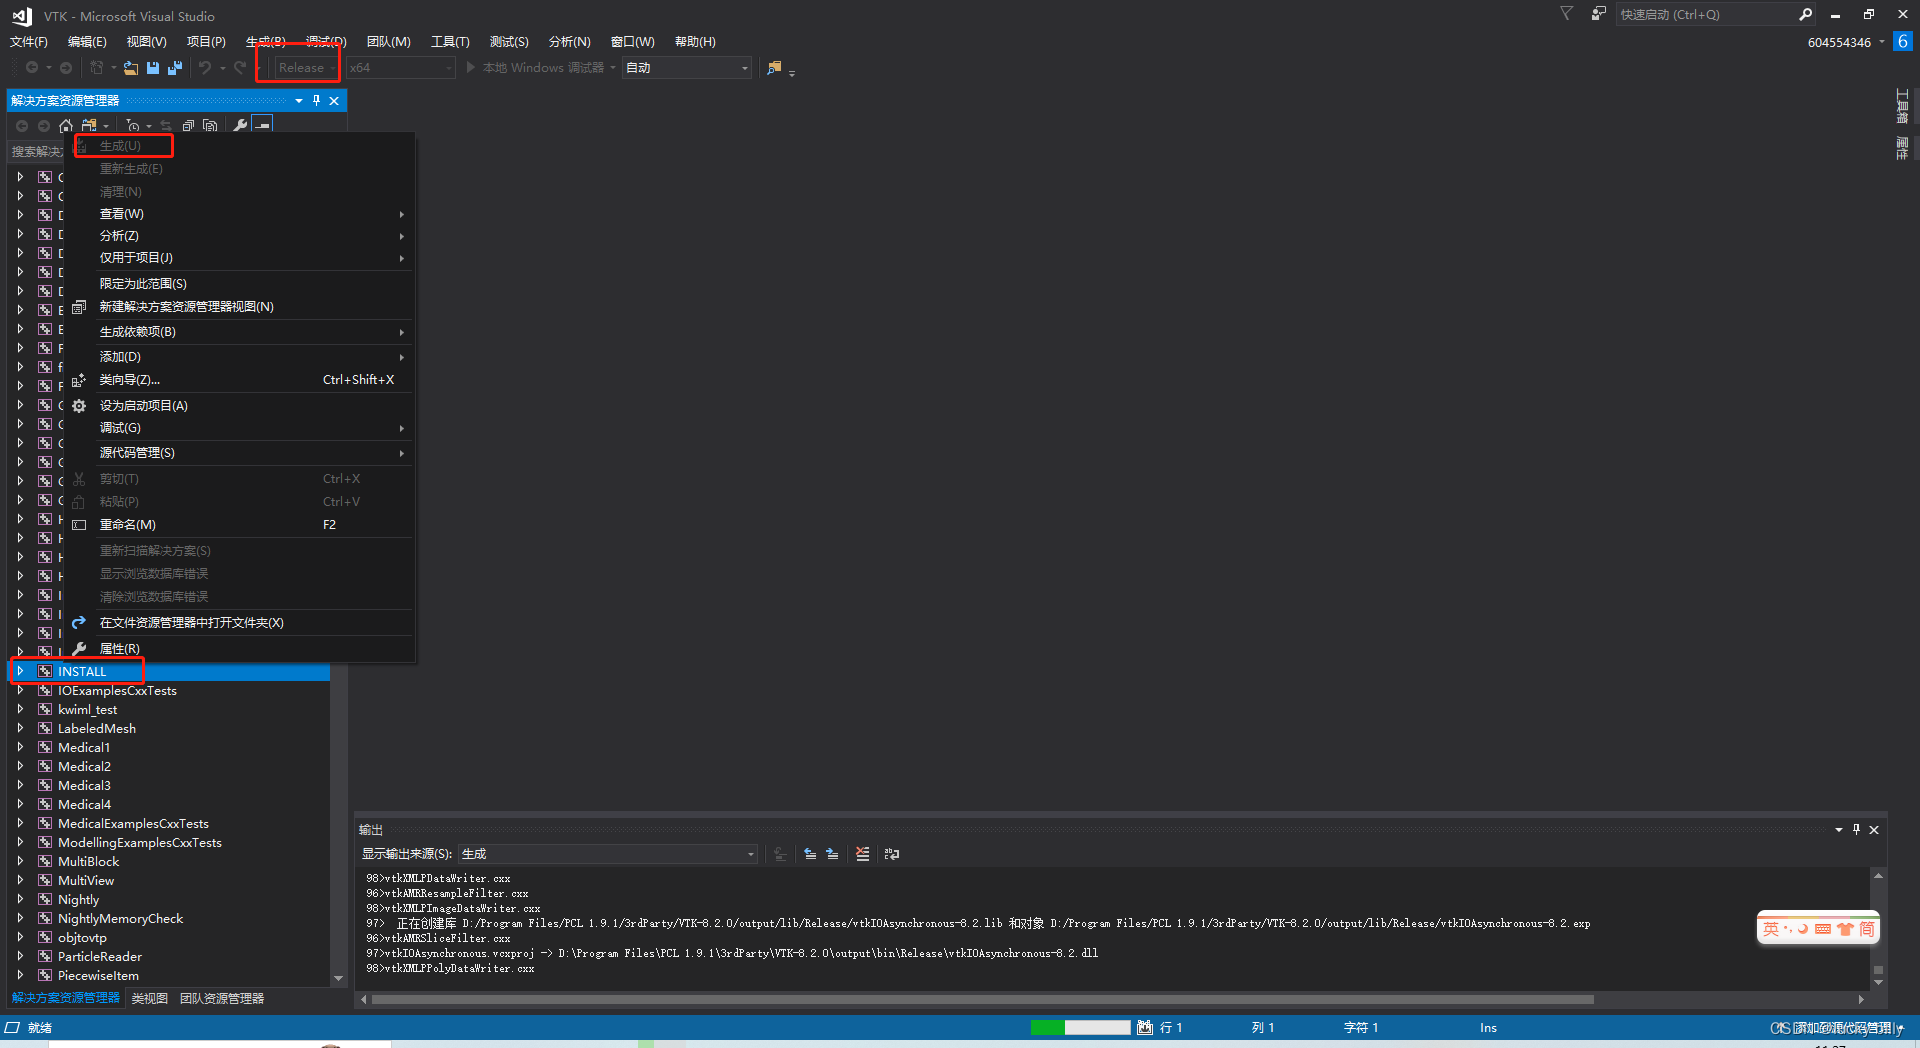1920x1048 pixels.
Task: Expand the Medical1 project node
Action: click(x=20, y=748)
